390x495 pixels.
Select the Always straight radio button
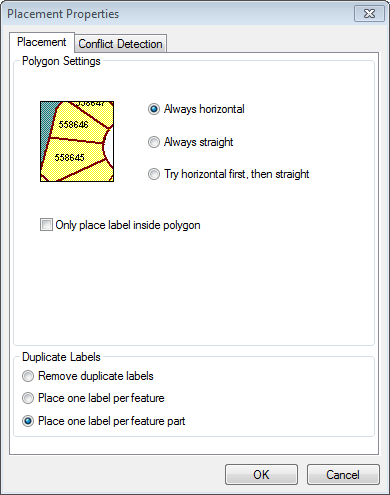point(190,142)
